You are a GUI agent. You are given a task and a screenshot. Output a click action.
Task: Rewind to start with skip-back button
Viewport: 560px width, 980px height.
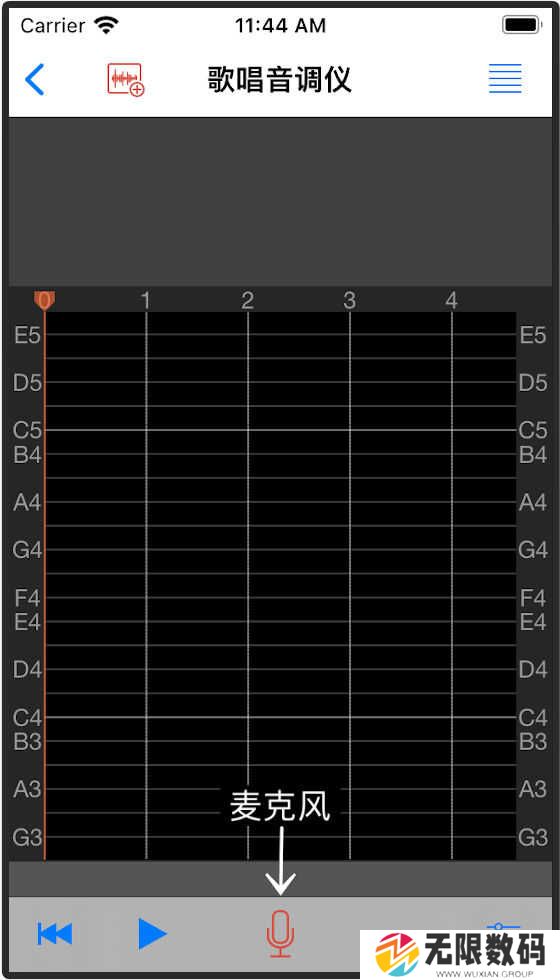[55, 934]
